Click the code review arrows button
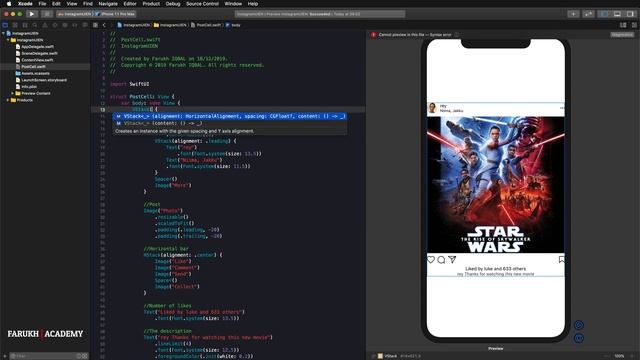Viewport: 640px width, 360px height. [588, 14]
